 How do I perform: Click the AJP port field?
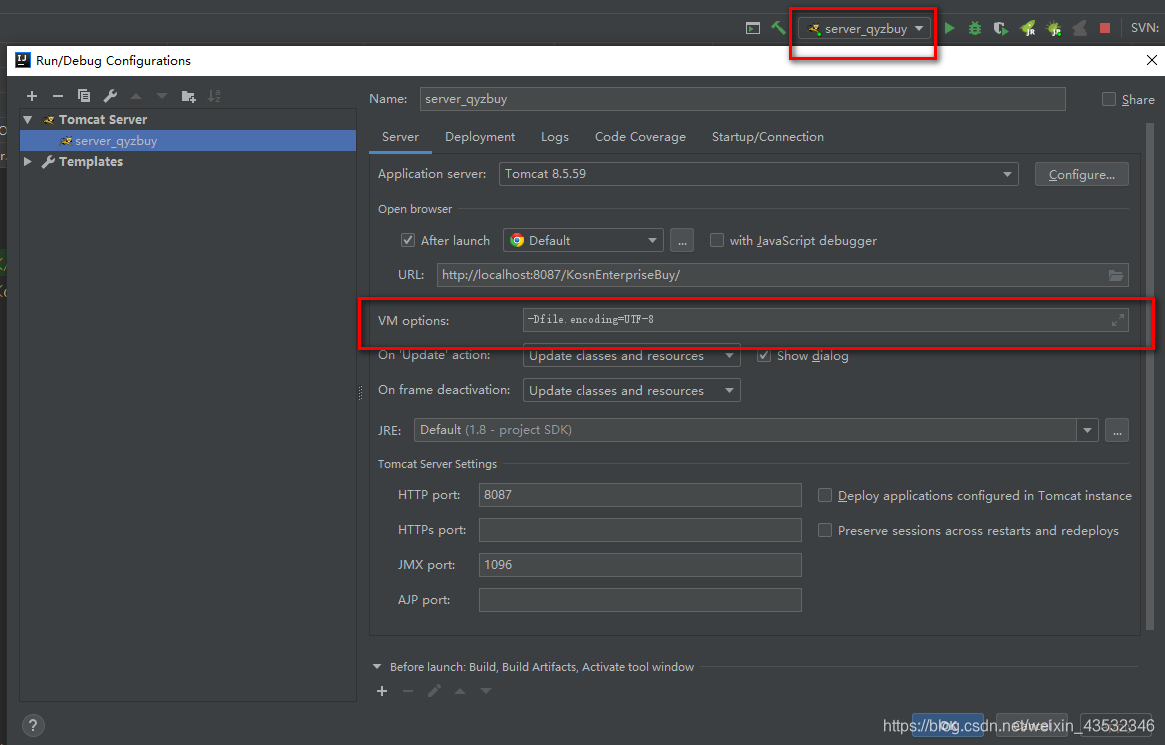(x=640, y=599)
